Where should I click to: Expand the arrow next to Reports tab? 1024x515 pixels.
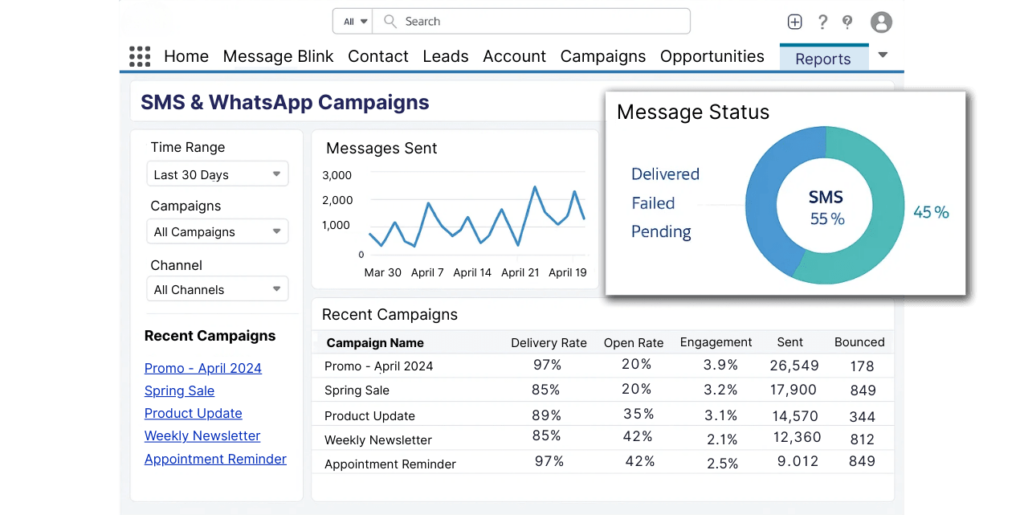(883, 56)
